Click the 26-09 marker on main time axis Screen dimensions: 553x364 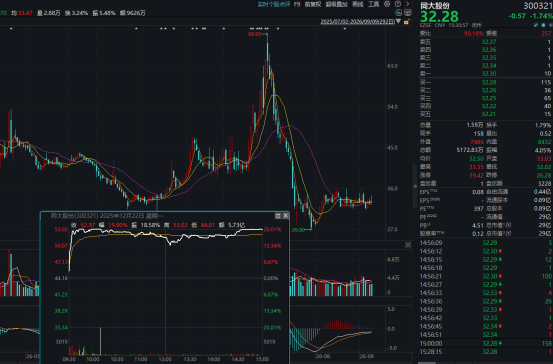point(366,356)
